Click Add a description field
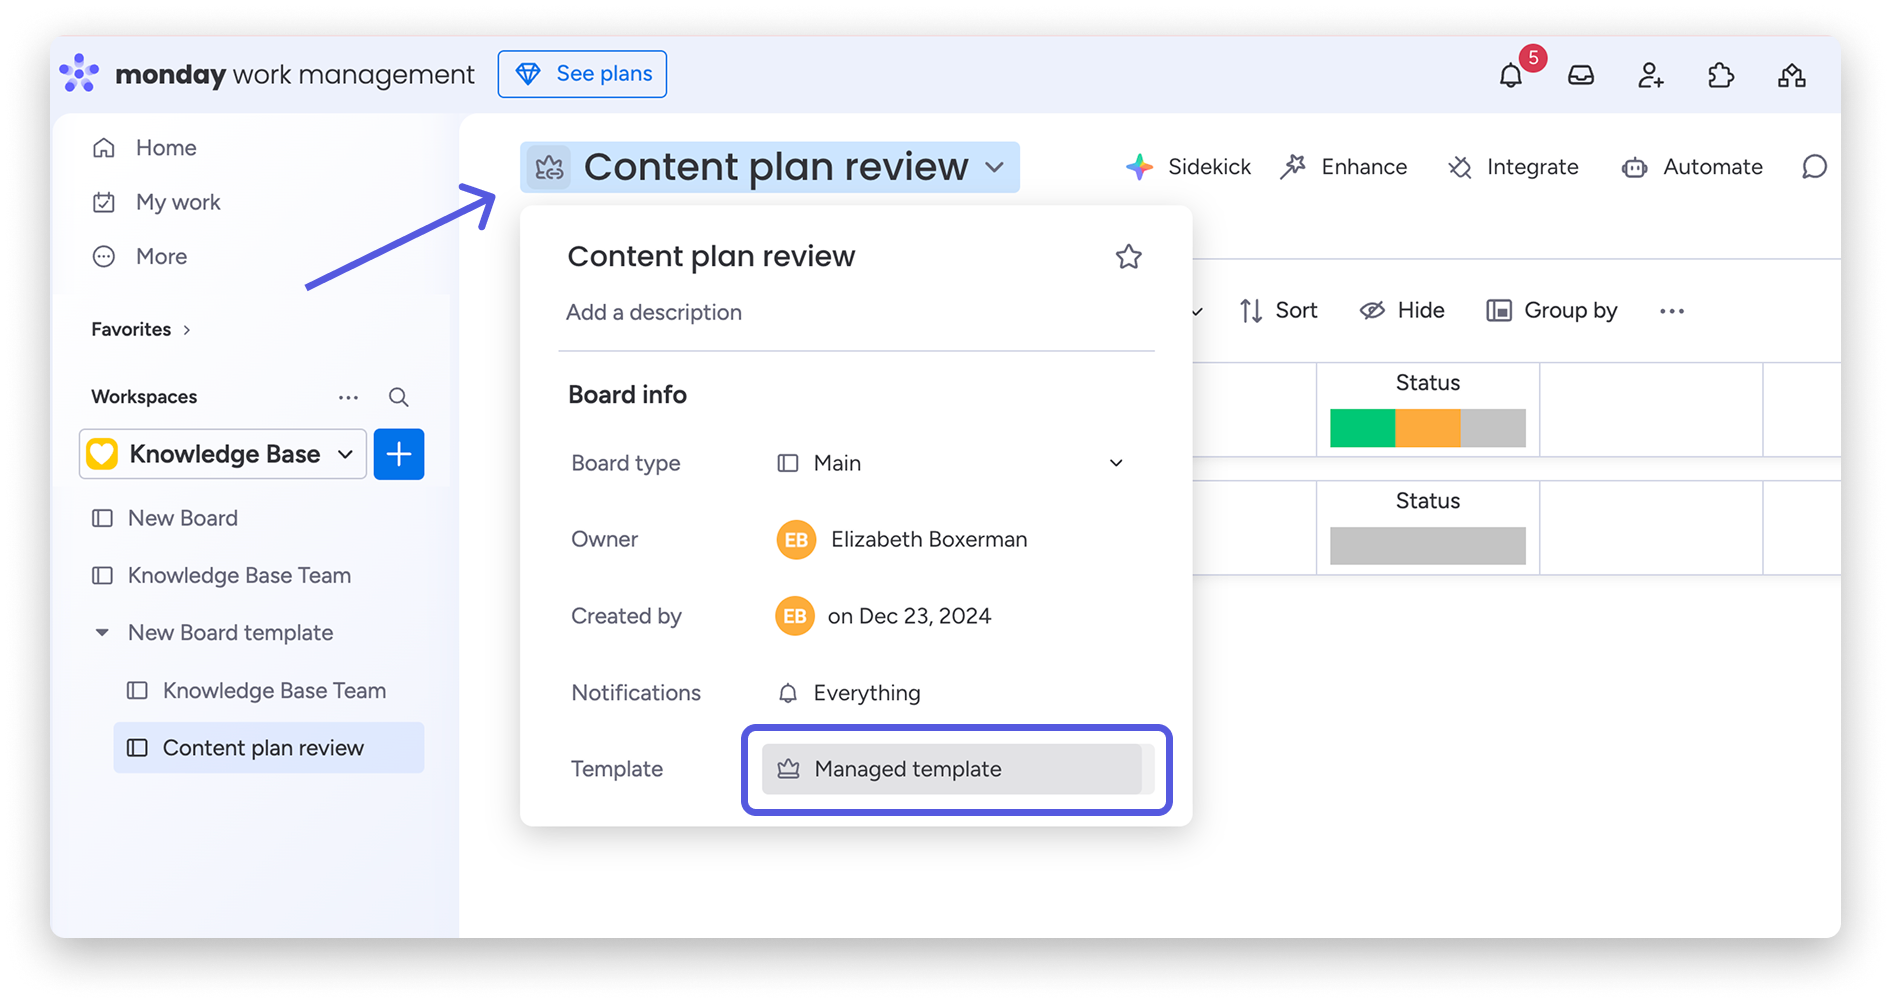1891x1003 pixels. tap(654, 312)
